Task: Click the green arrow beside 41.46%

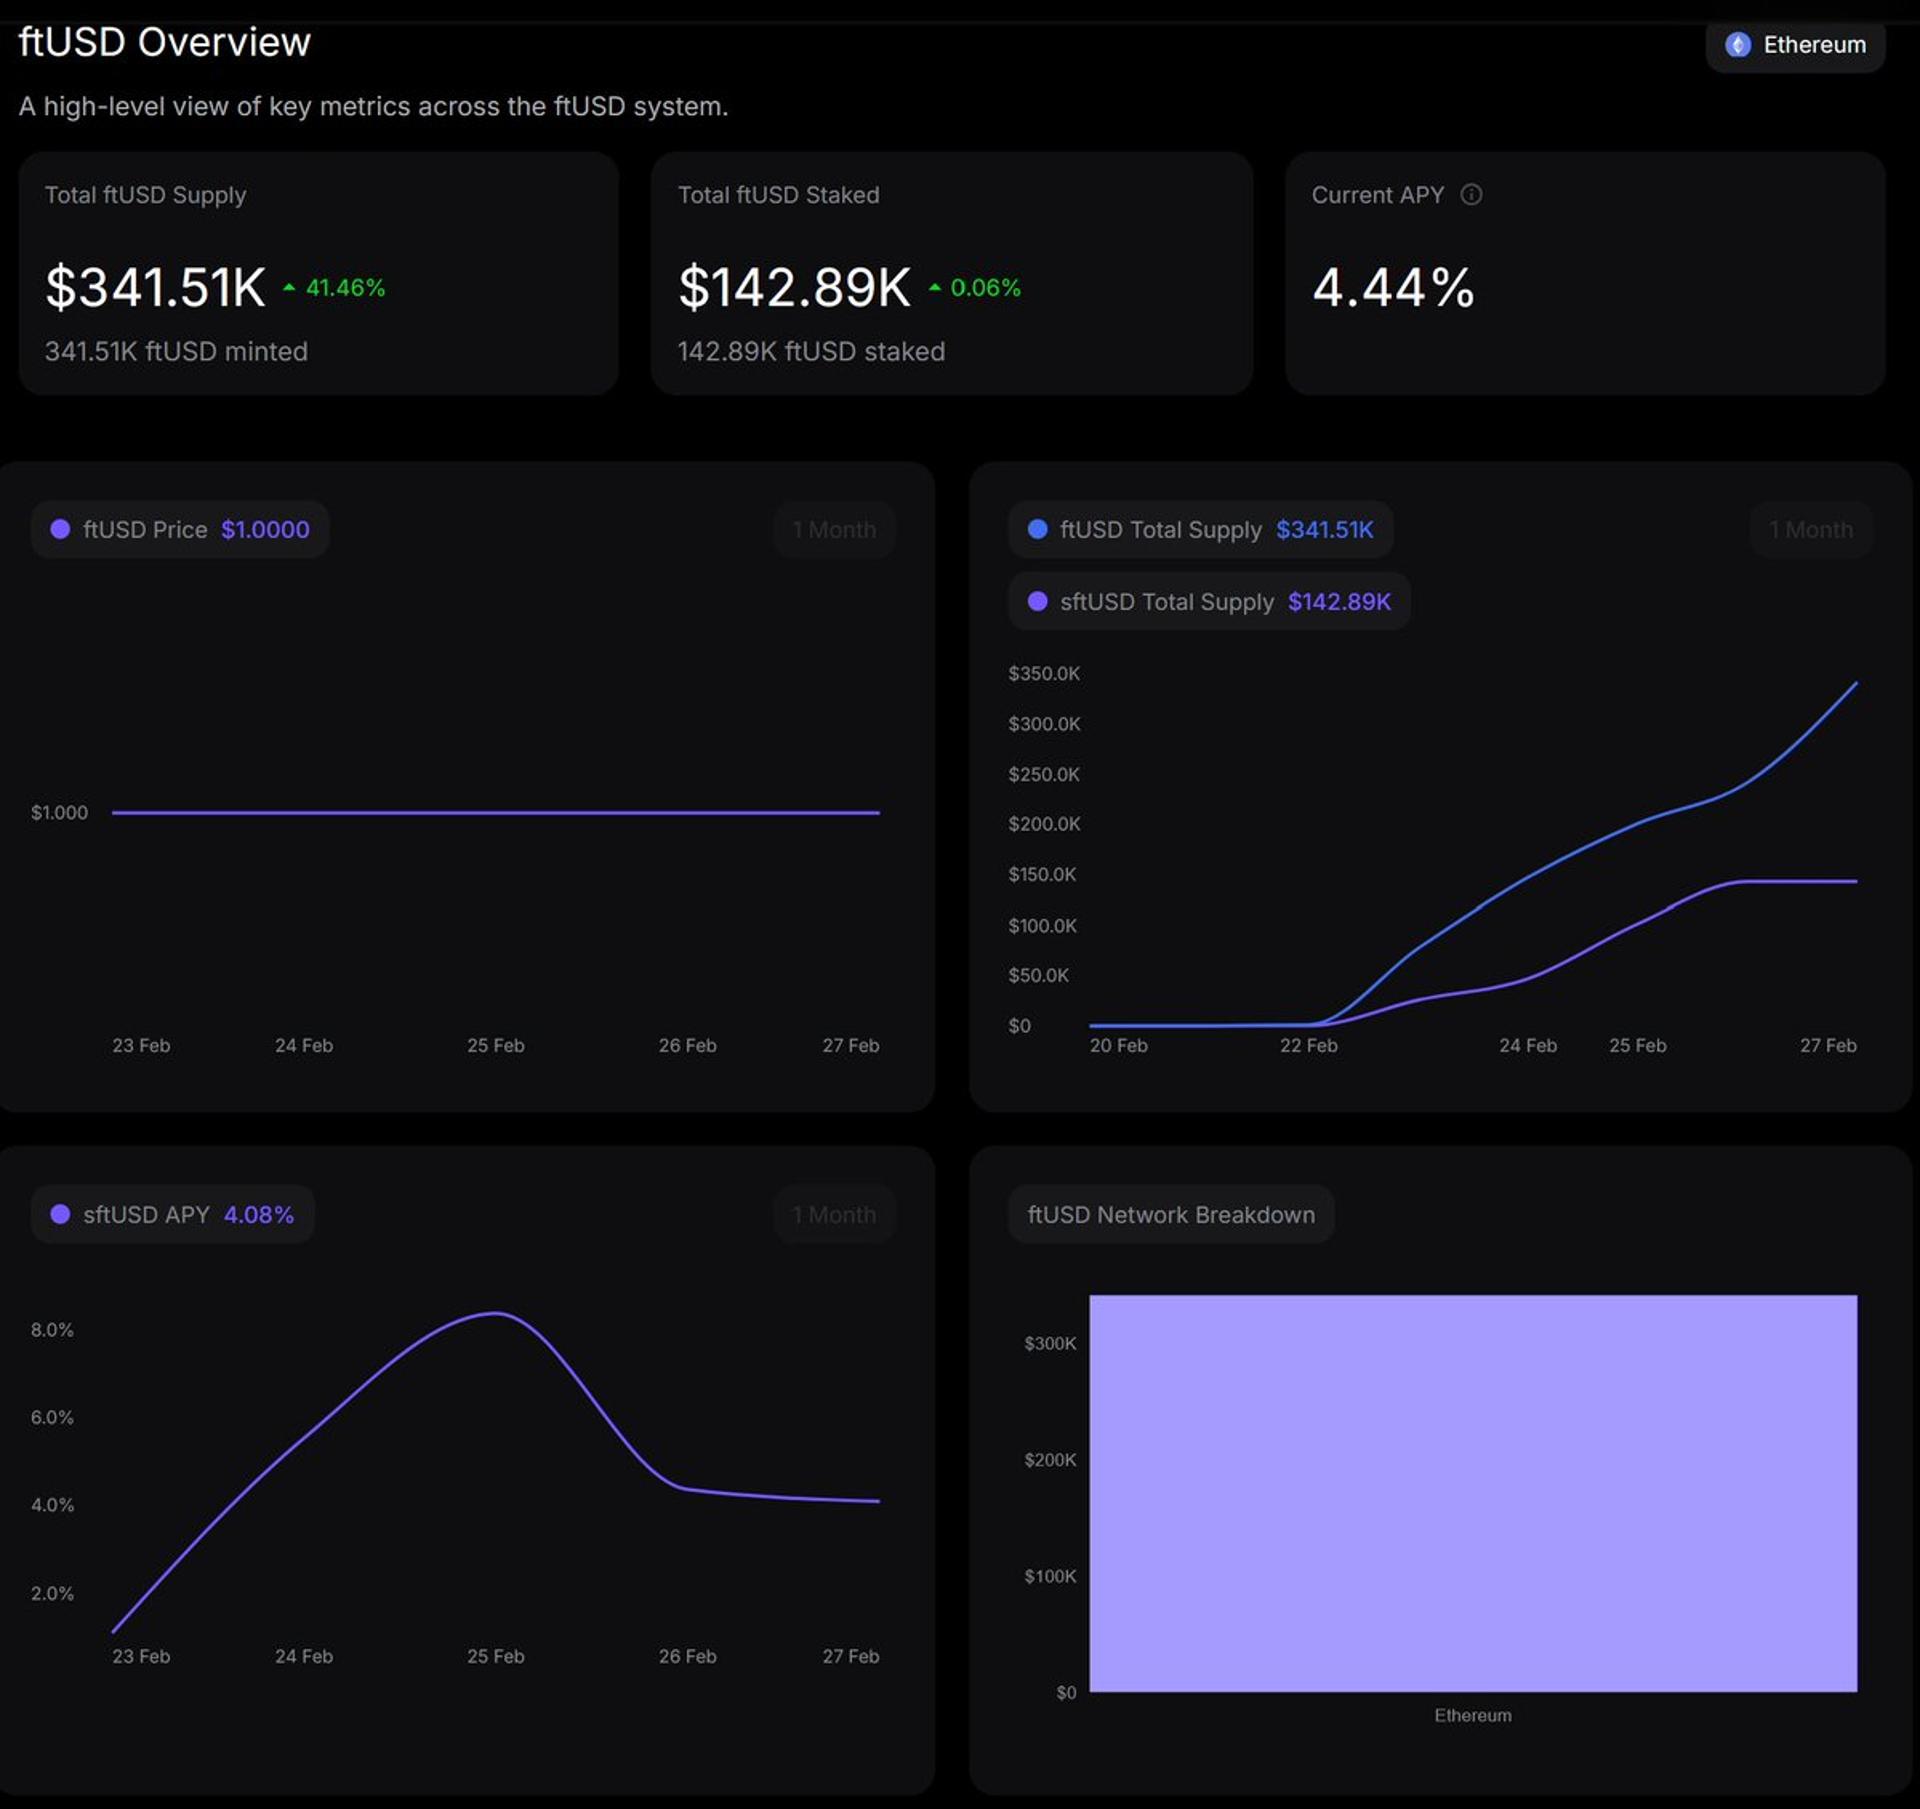Action: [289, 288]
